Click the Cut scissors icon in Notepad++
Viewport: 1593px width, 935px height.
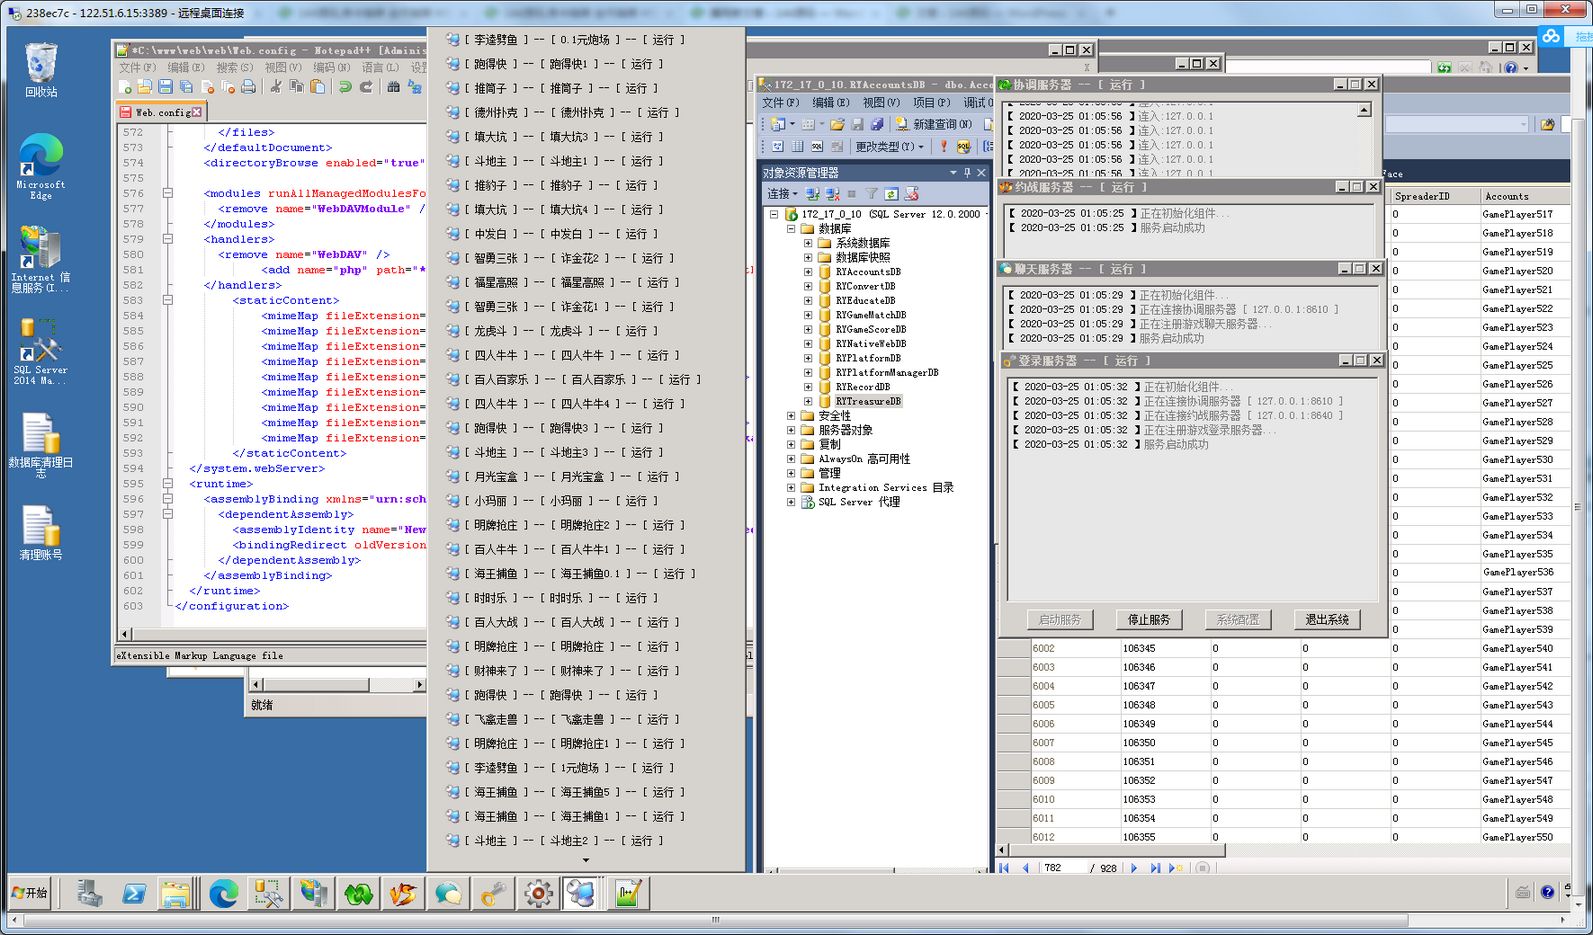click(276, 87)
